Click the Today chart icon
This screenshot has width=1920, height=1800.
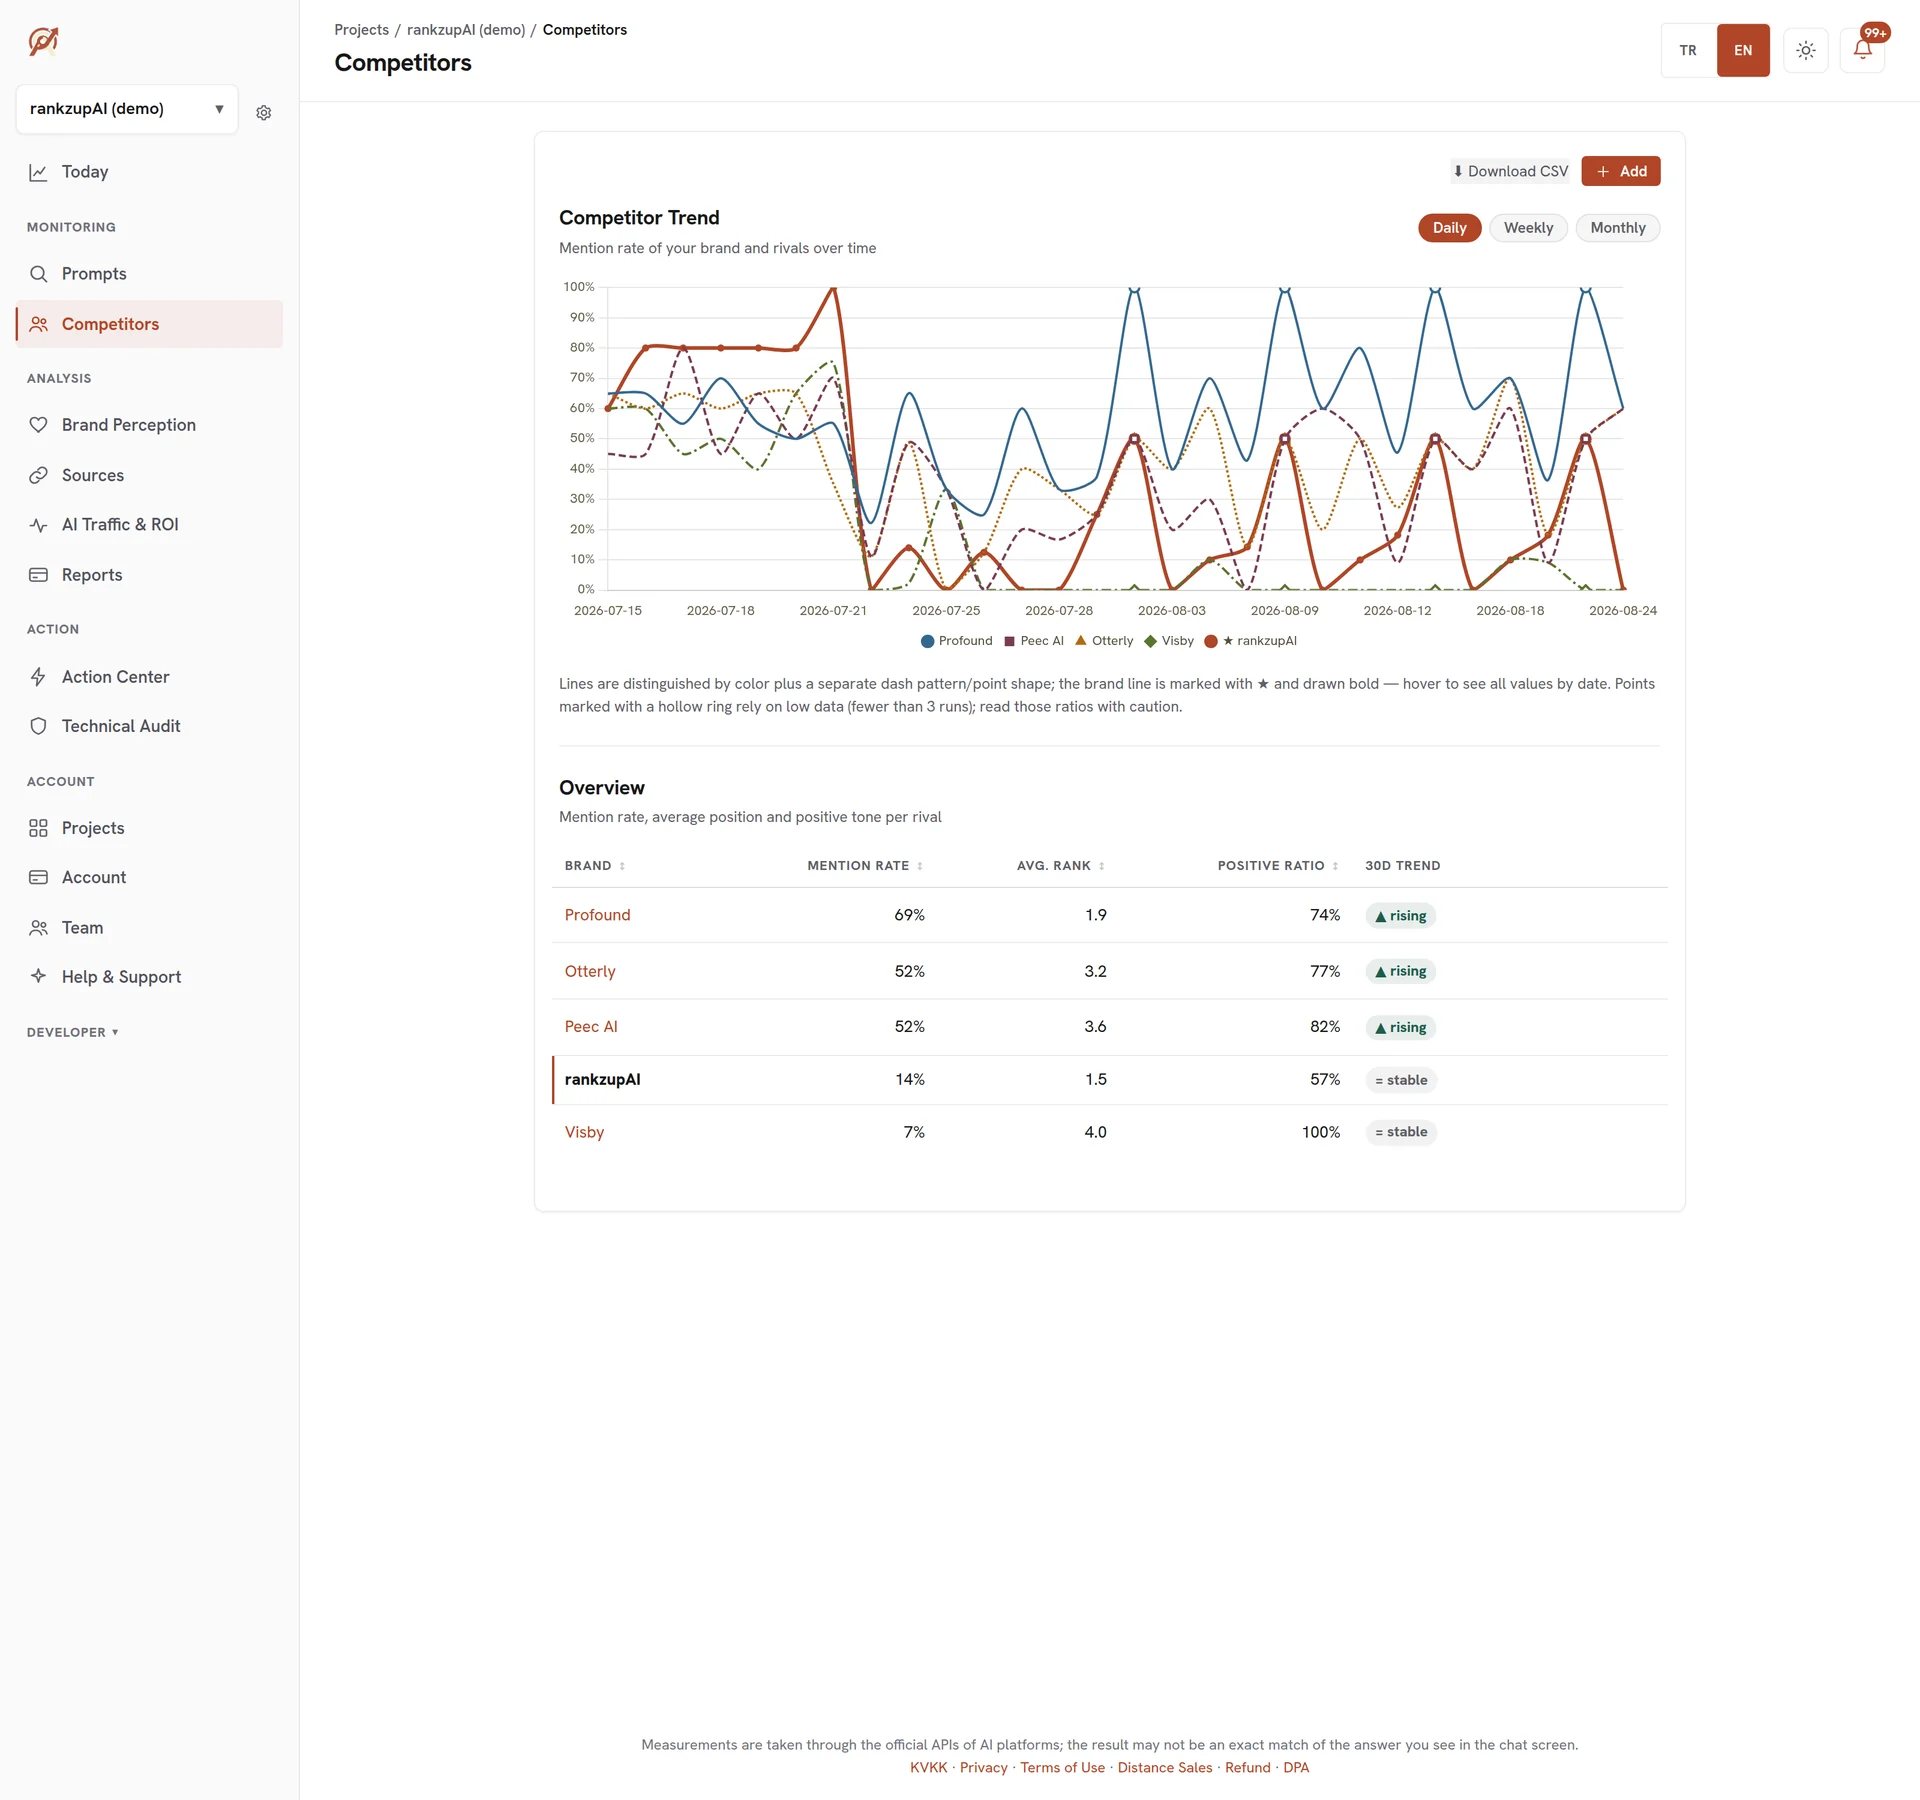(x=38, y=172)
